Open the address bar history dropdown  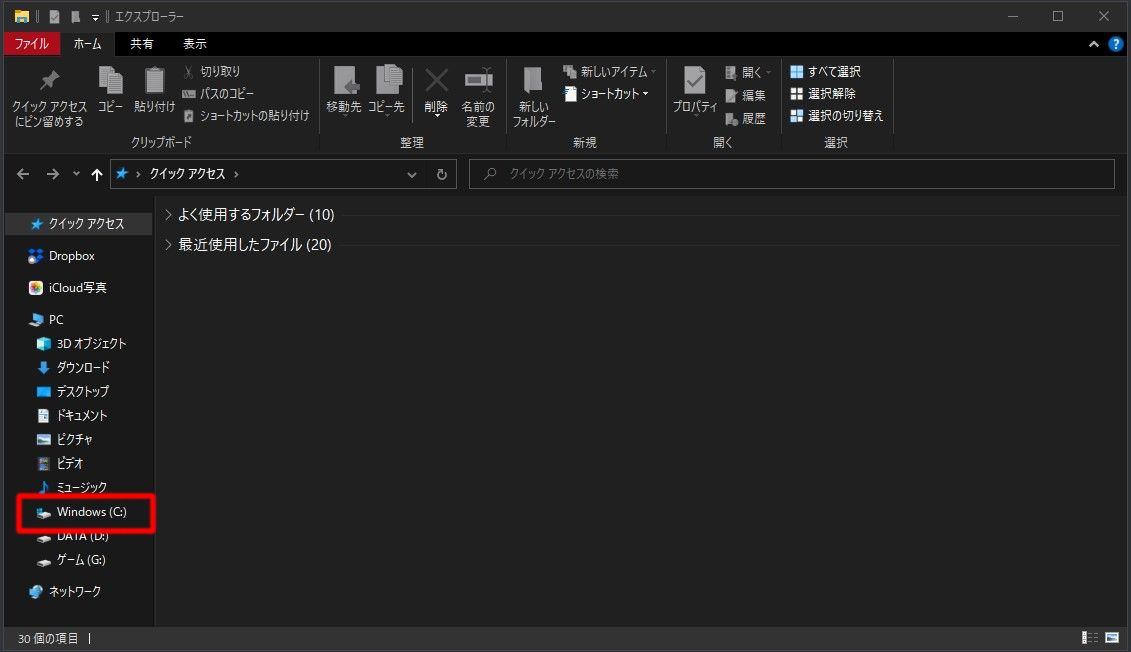[412, 174]
